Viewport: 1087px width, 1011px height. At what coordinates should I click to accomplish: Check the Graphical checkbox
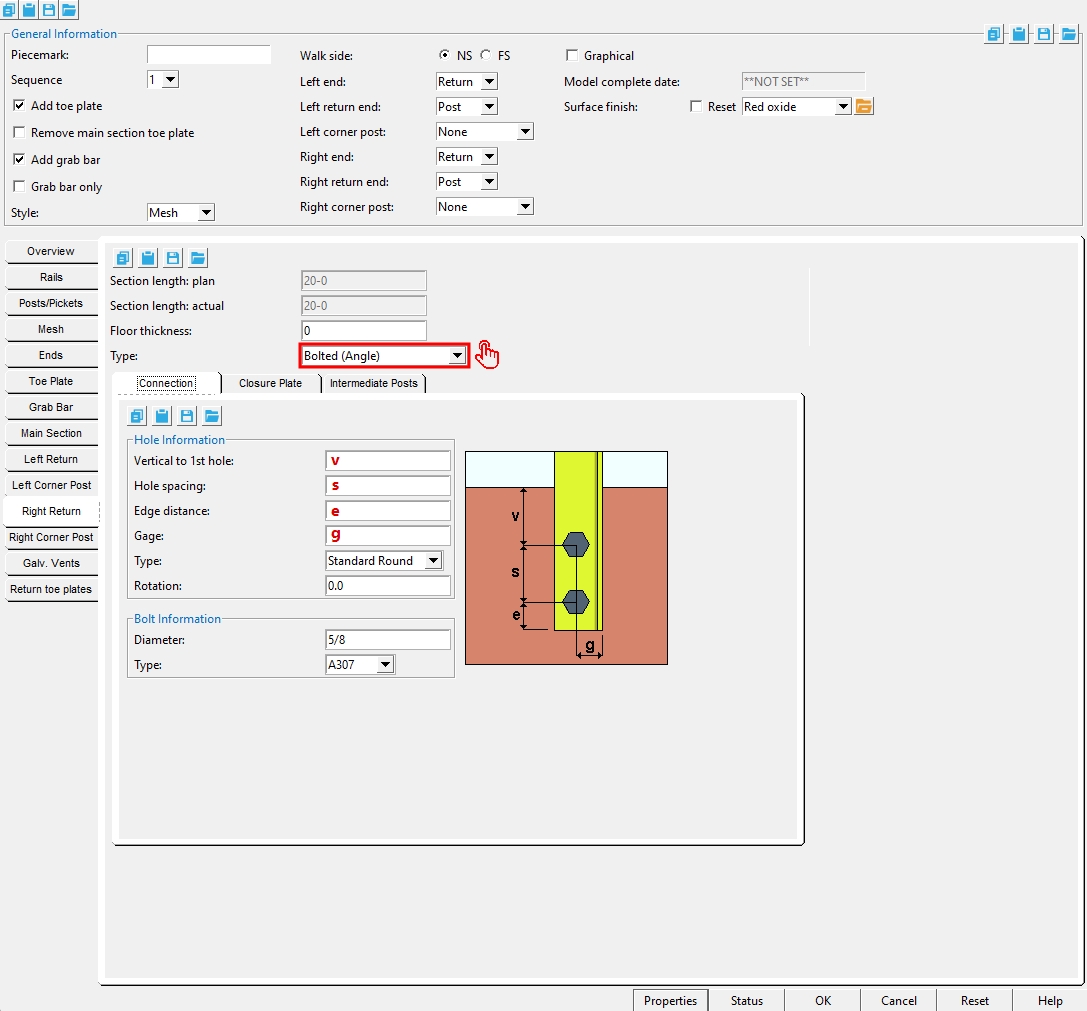click(x=572, y=55)
